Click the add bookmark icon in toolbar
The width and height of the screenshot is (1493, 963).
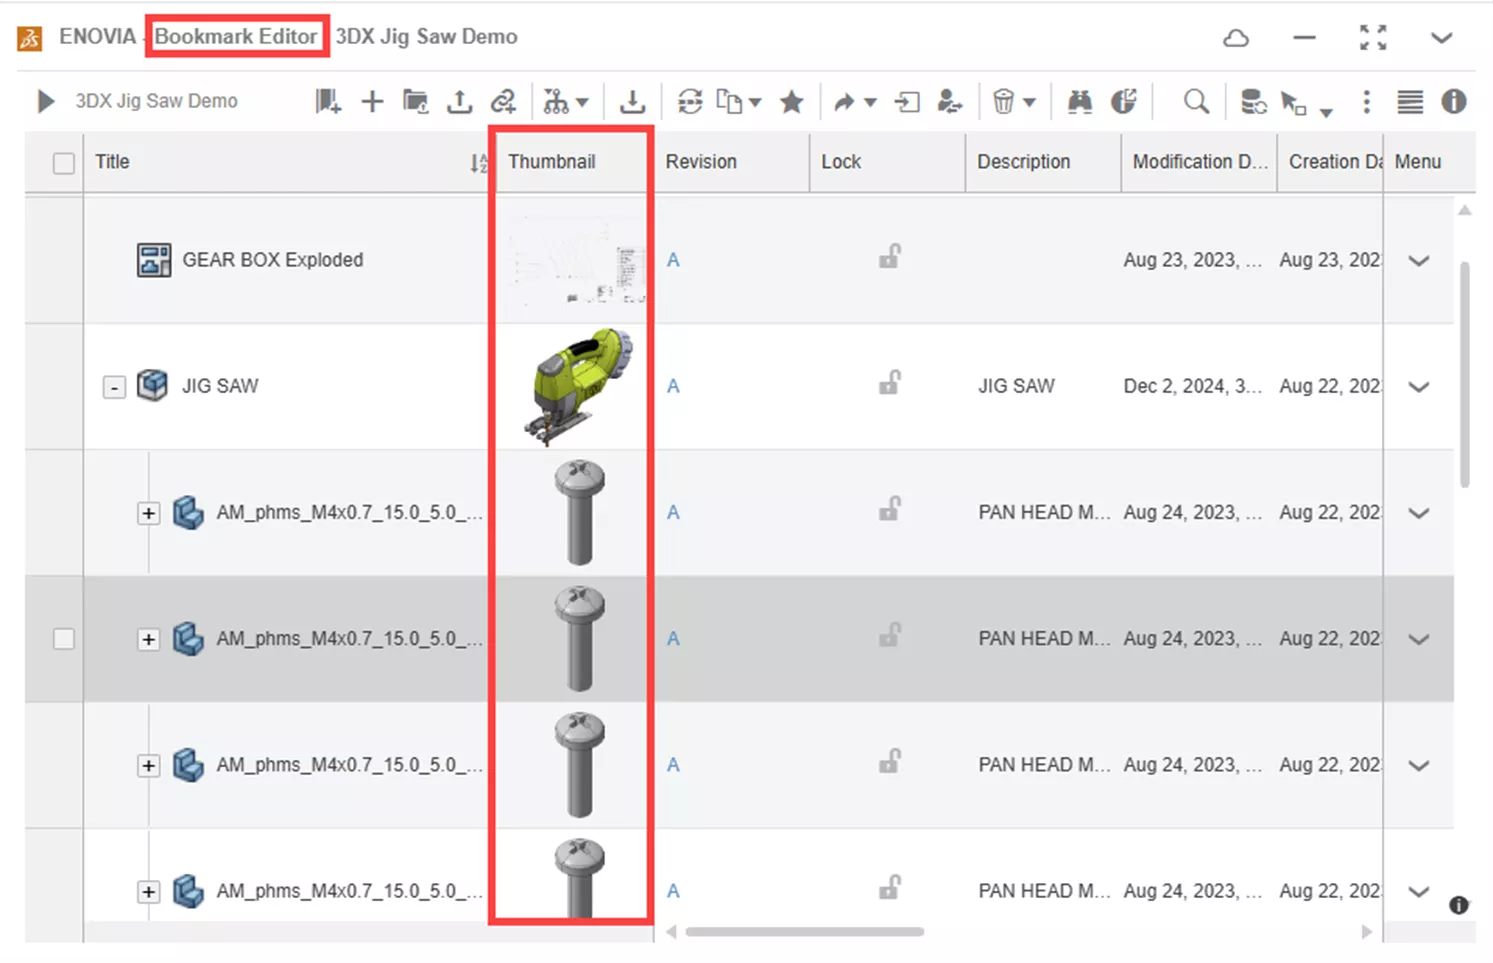coord(328,101)
